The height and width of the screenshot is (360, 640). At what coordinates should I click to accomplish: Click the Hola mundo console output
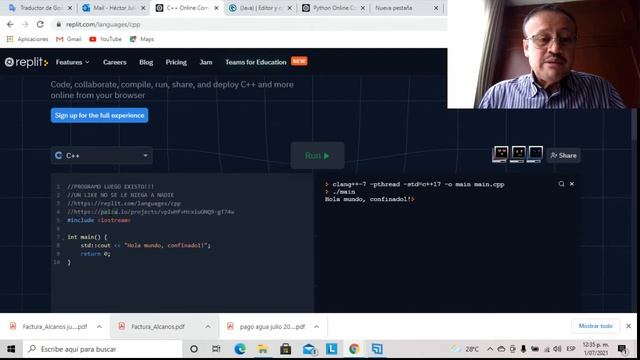(x=369, y=199)
